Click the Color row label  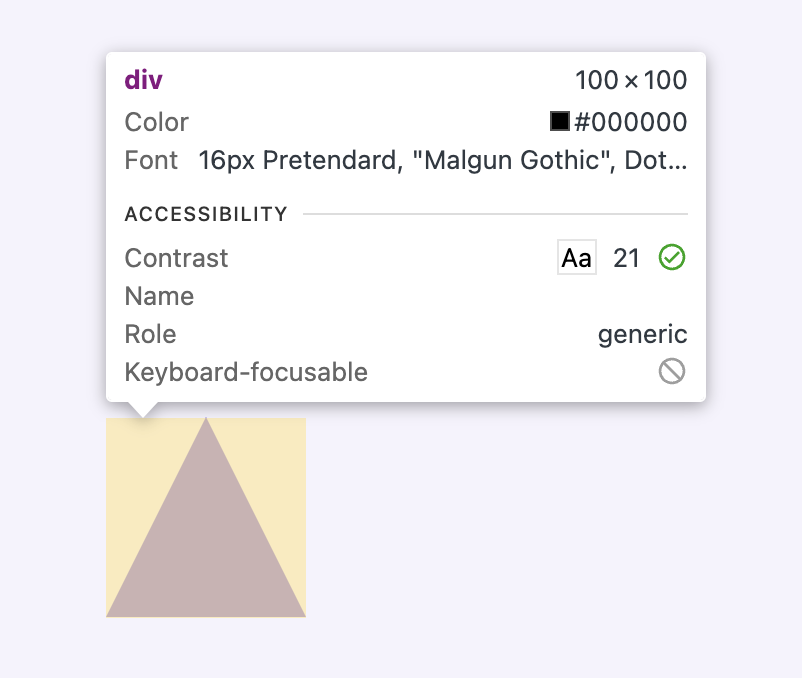[157, 122]
